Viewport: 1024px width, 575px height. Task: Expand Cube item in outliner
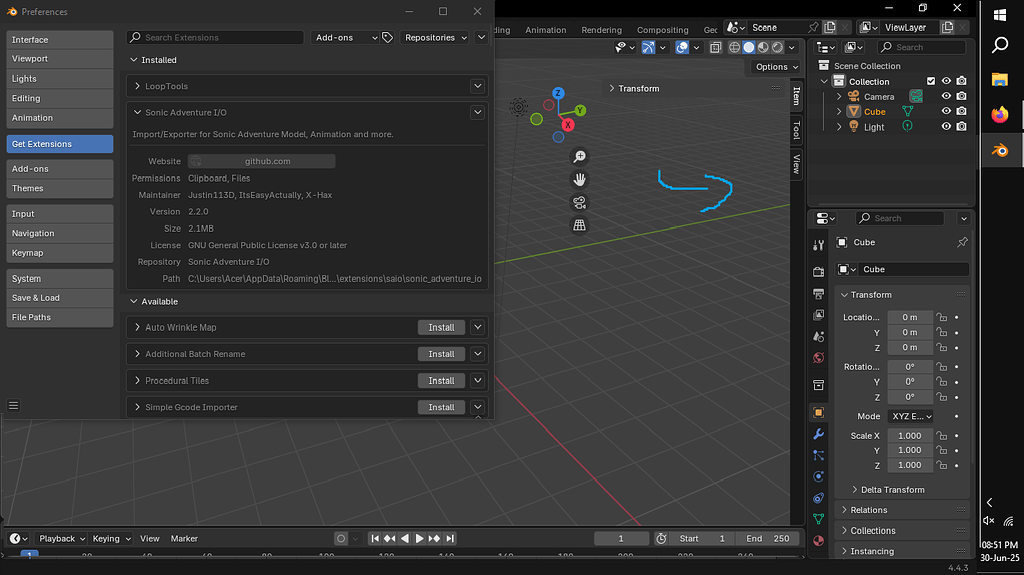[x=839, y=112]
